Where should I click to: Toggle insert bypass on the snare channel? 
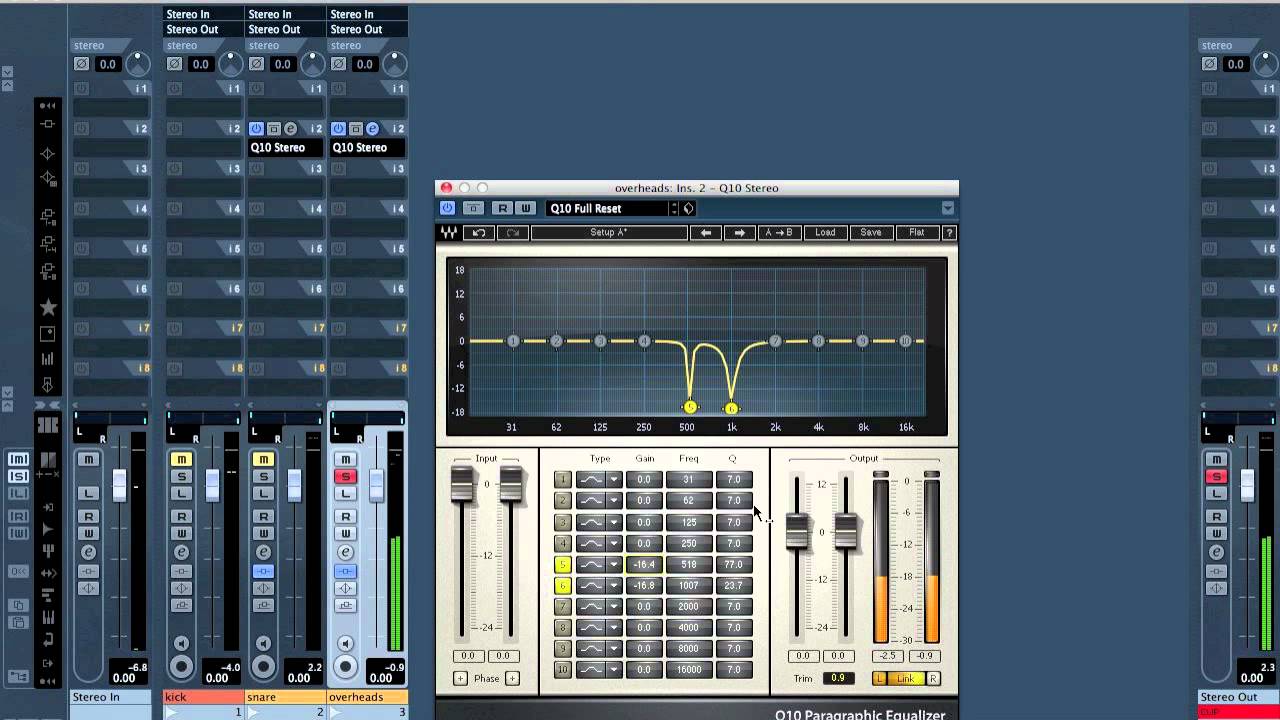click(x=263, y=571)
